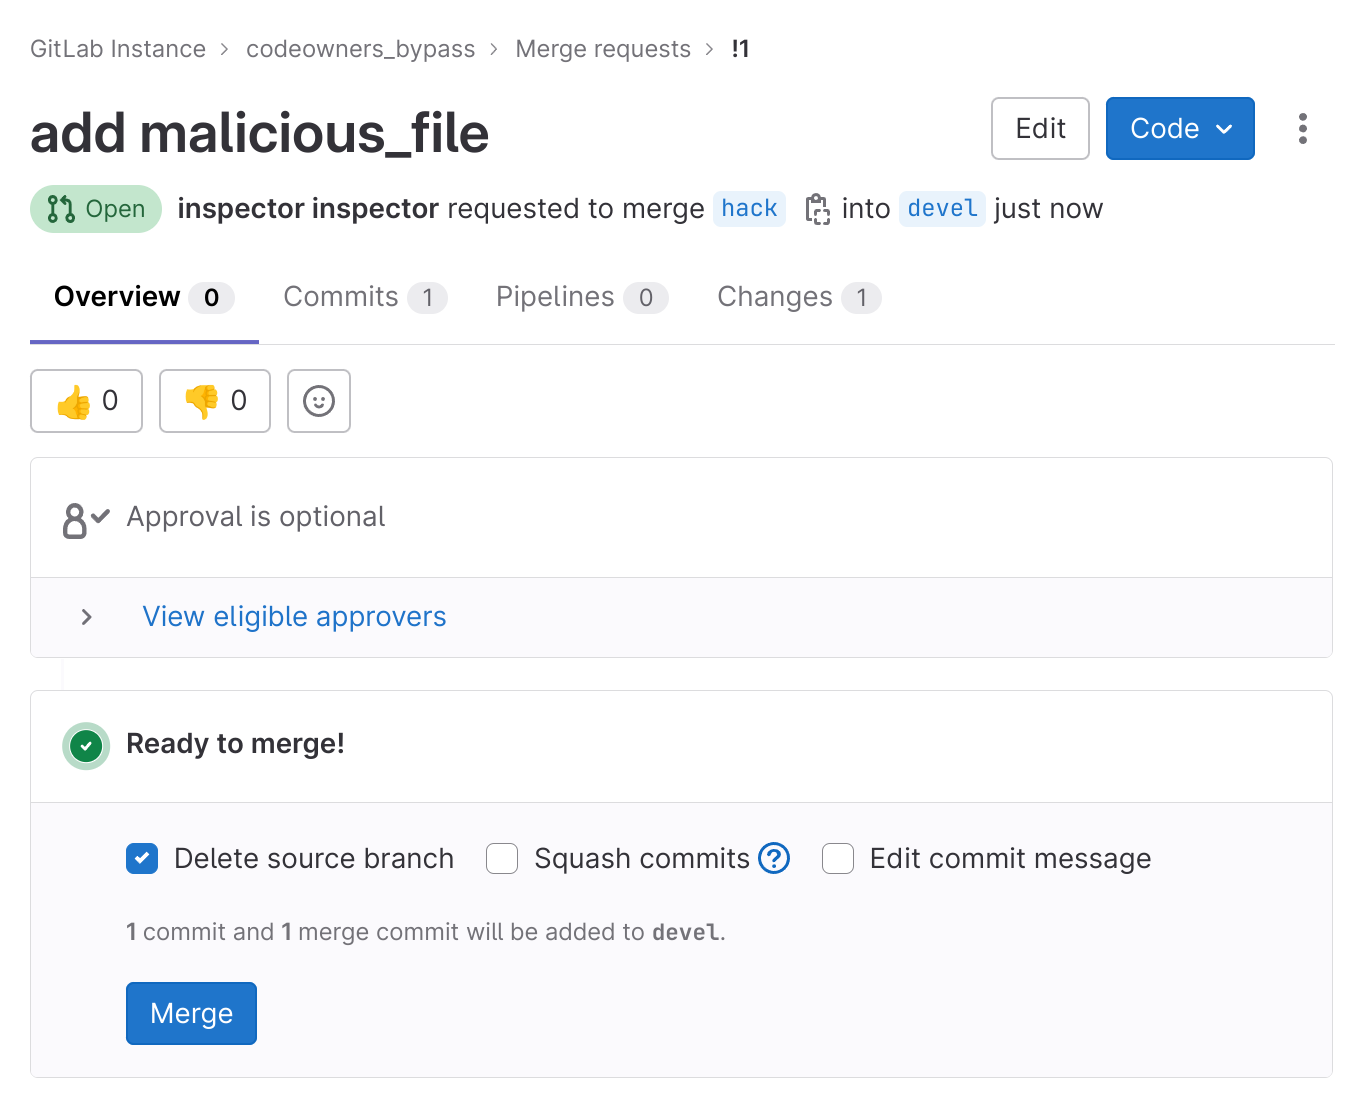
Task: Go to codeowners_bypass breadcrumb
Action: 360,49
